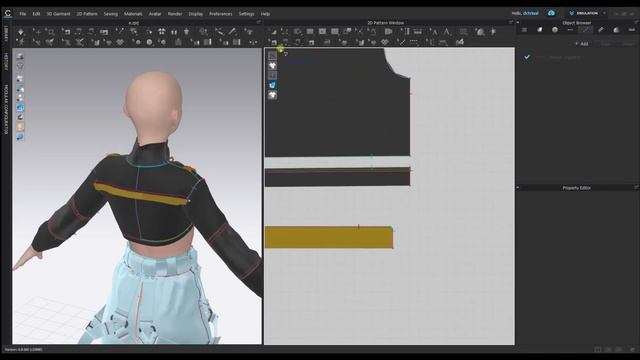Viewport: 640px width, 360px height.
Task: Open the Fabric tab icon in Object Browser
Action: click(x=540, y=30)
